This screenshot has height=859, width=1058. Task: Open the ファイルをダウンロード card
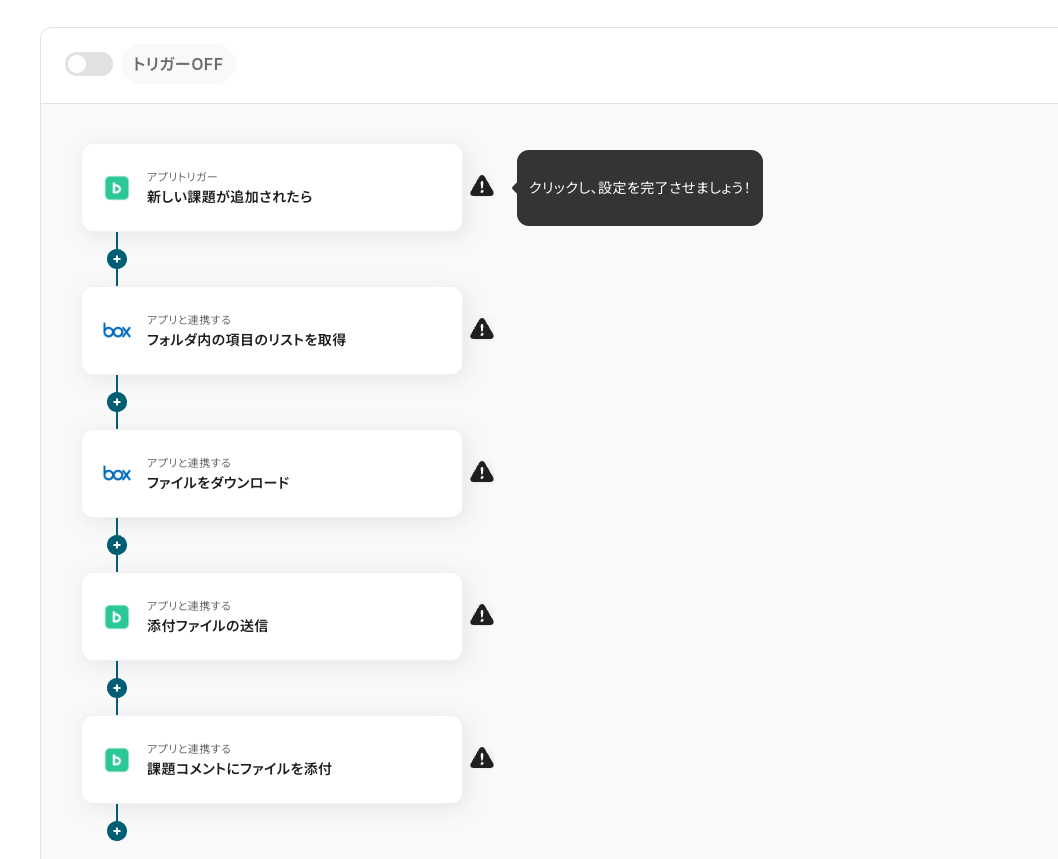tap(272, 474)
